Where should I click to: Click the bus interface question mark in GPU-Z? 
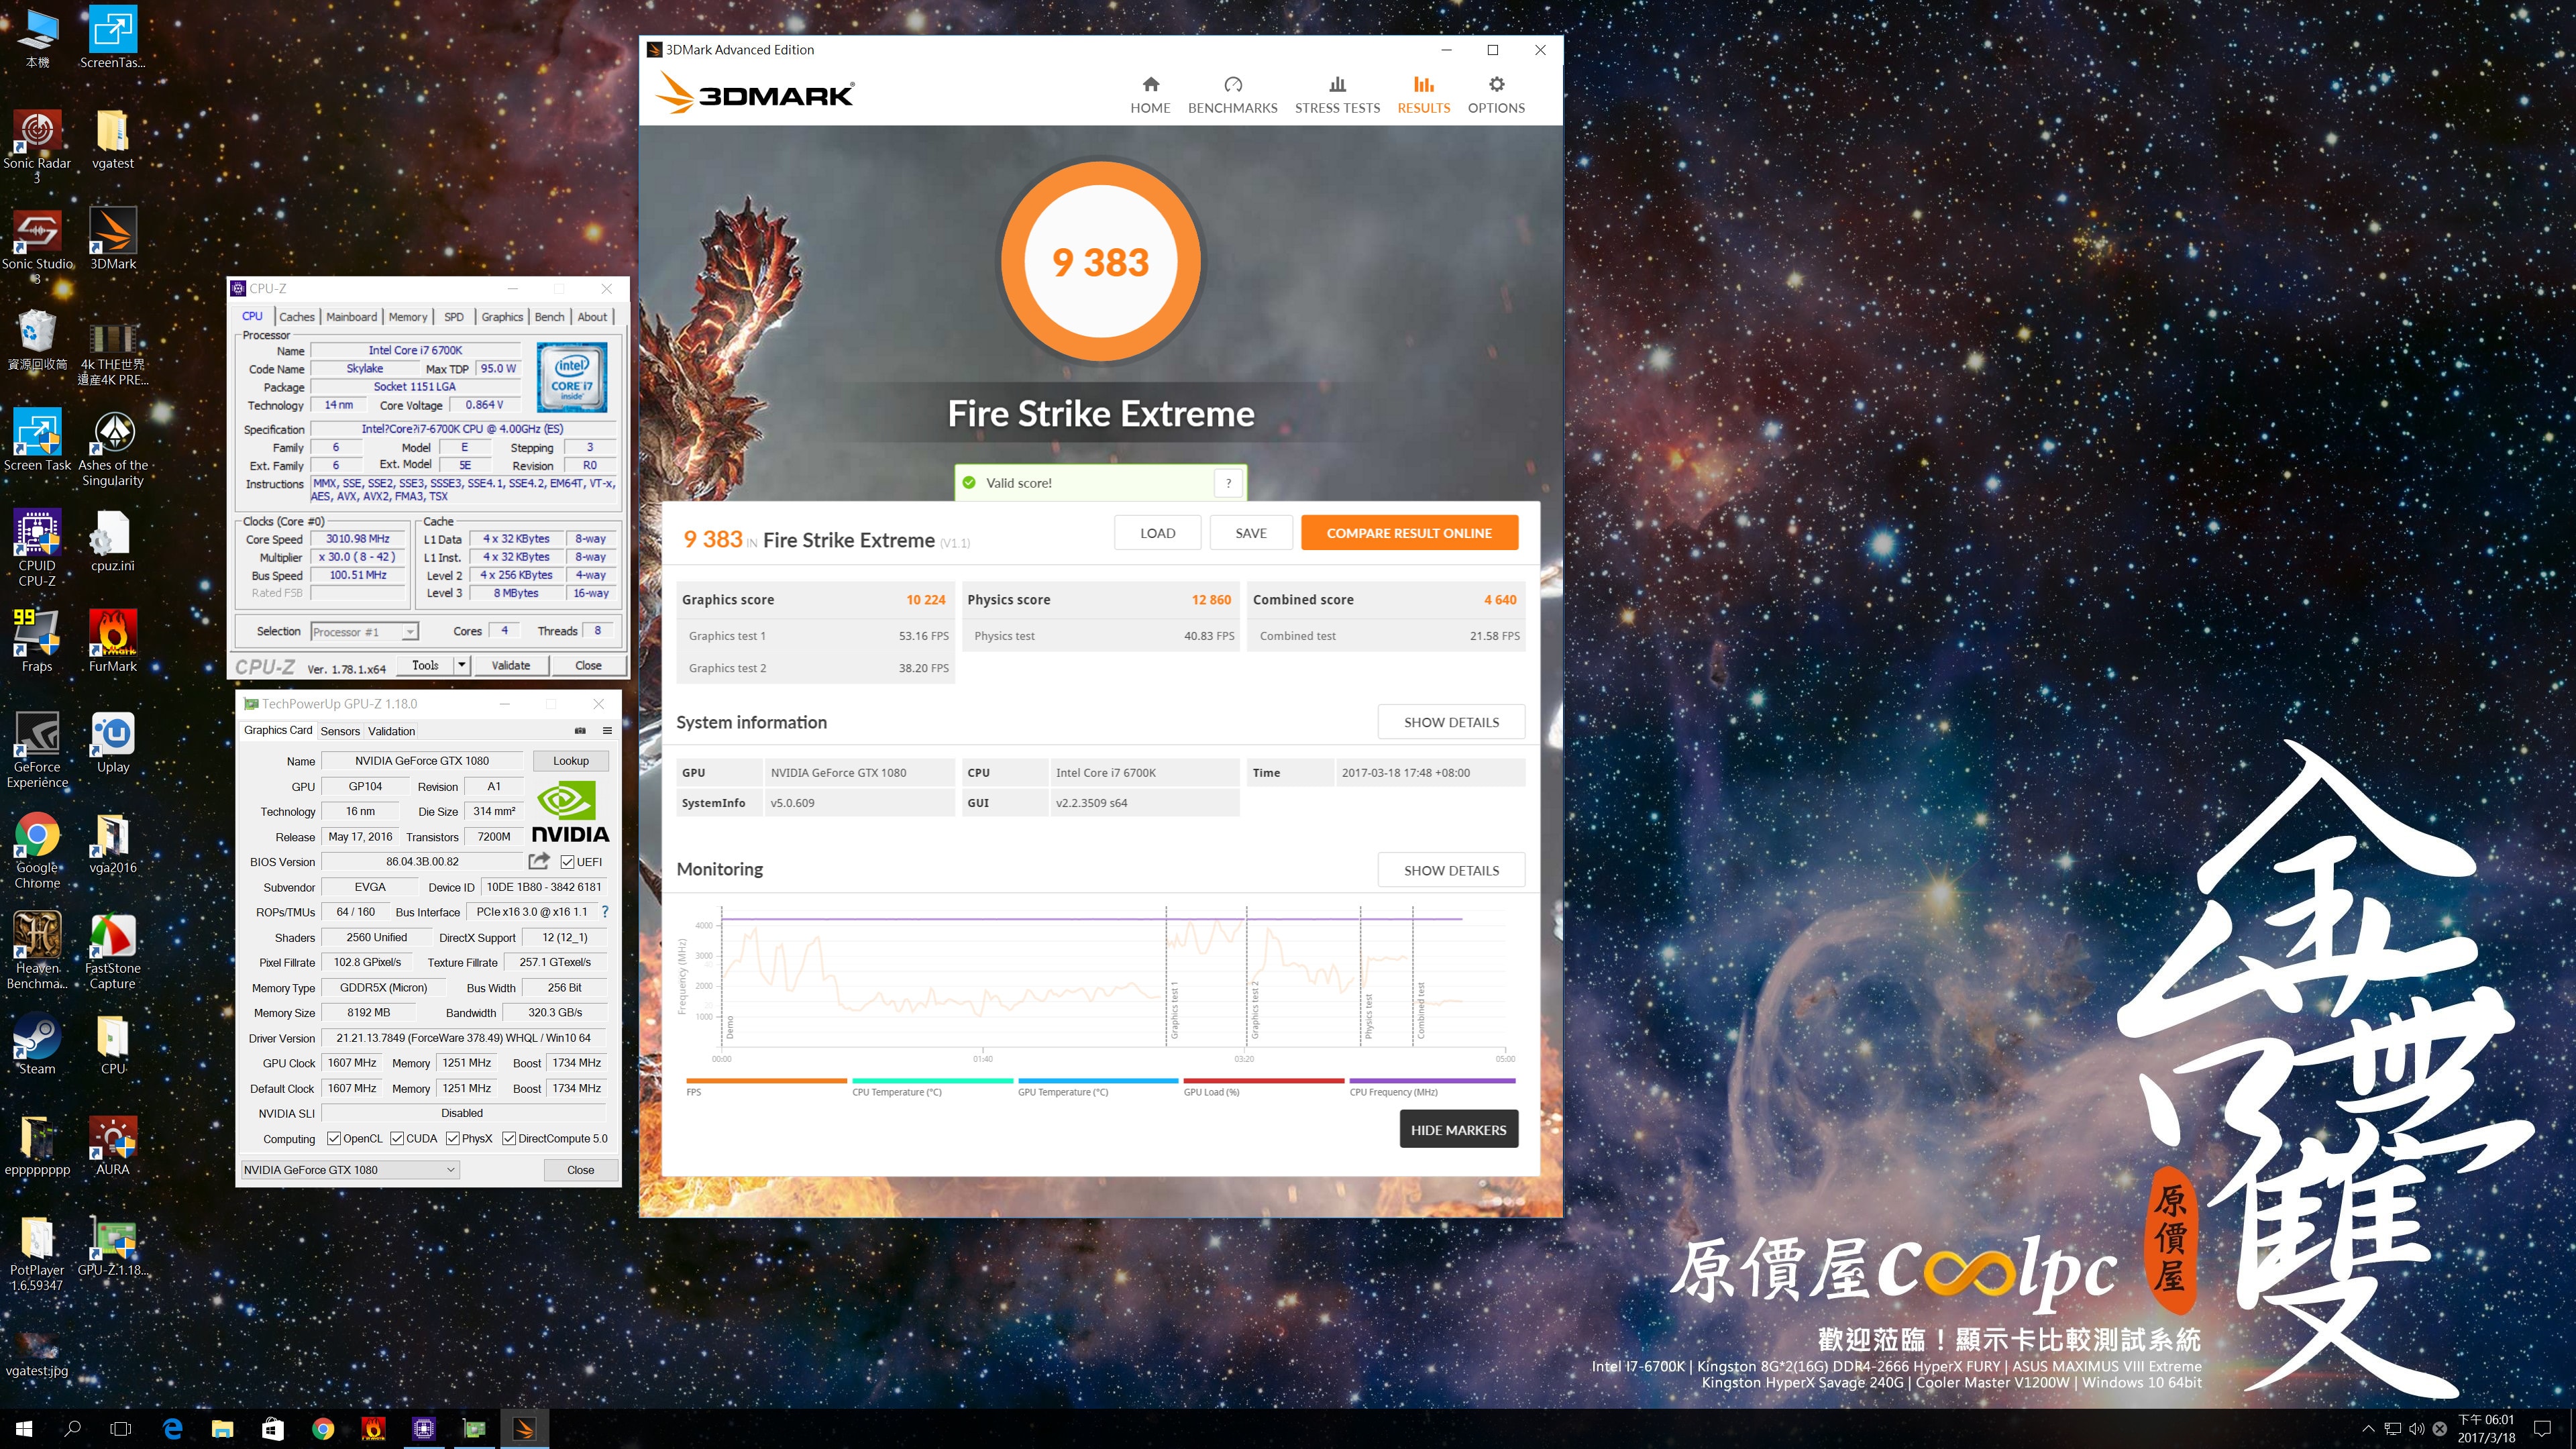point(604,912)
